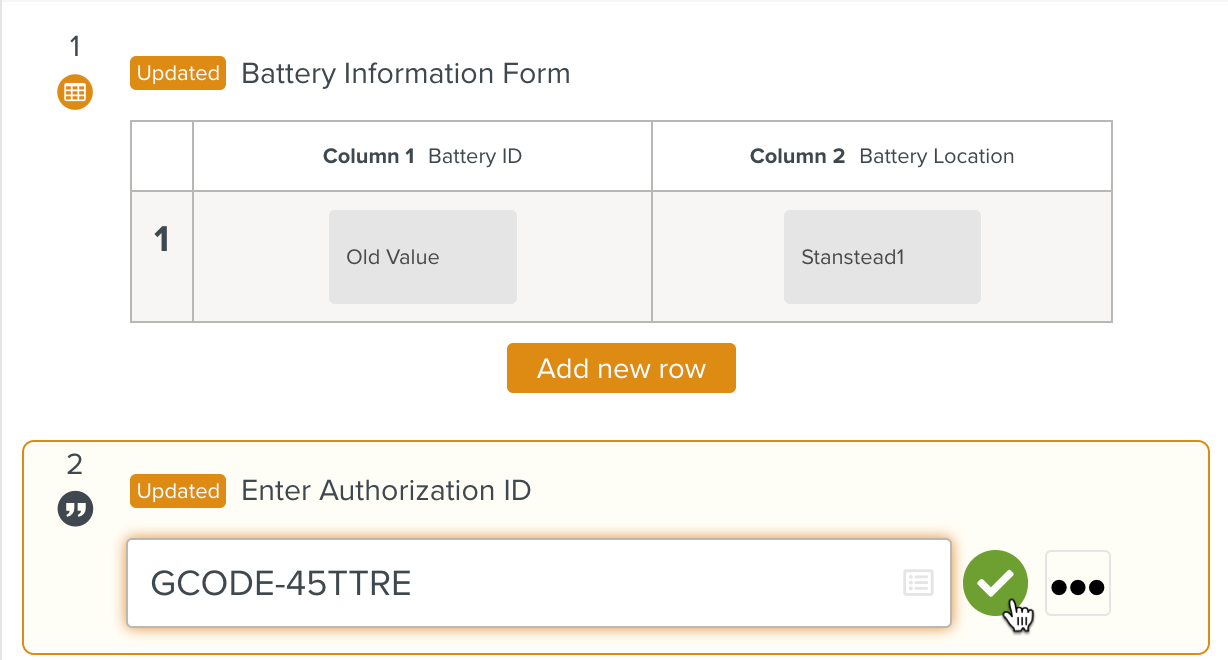This screenshot has height=660, width=1228.
Task: Click the dark quote icon for step 2
Action: click(x=75, y=510)
